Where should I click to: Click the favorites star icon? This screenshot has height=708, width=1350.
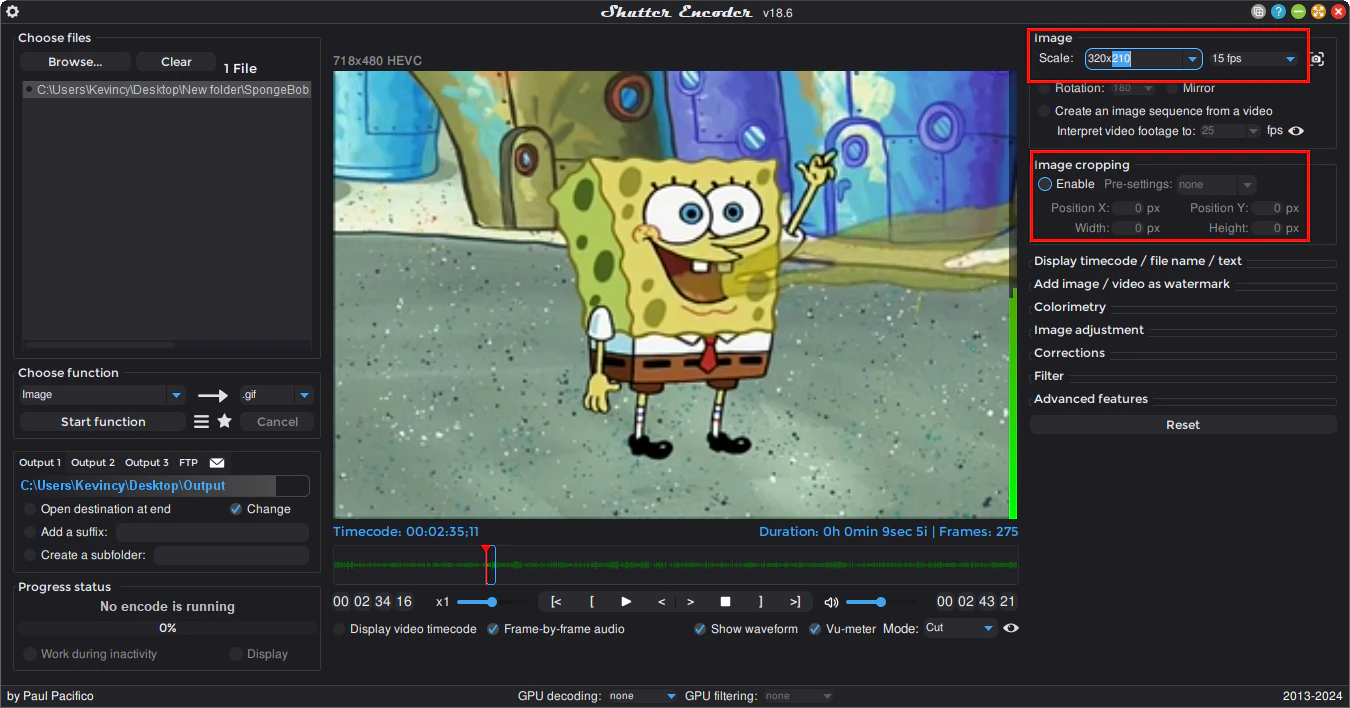[x=225, y=422]
